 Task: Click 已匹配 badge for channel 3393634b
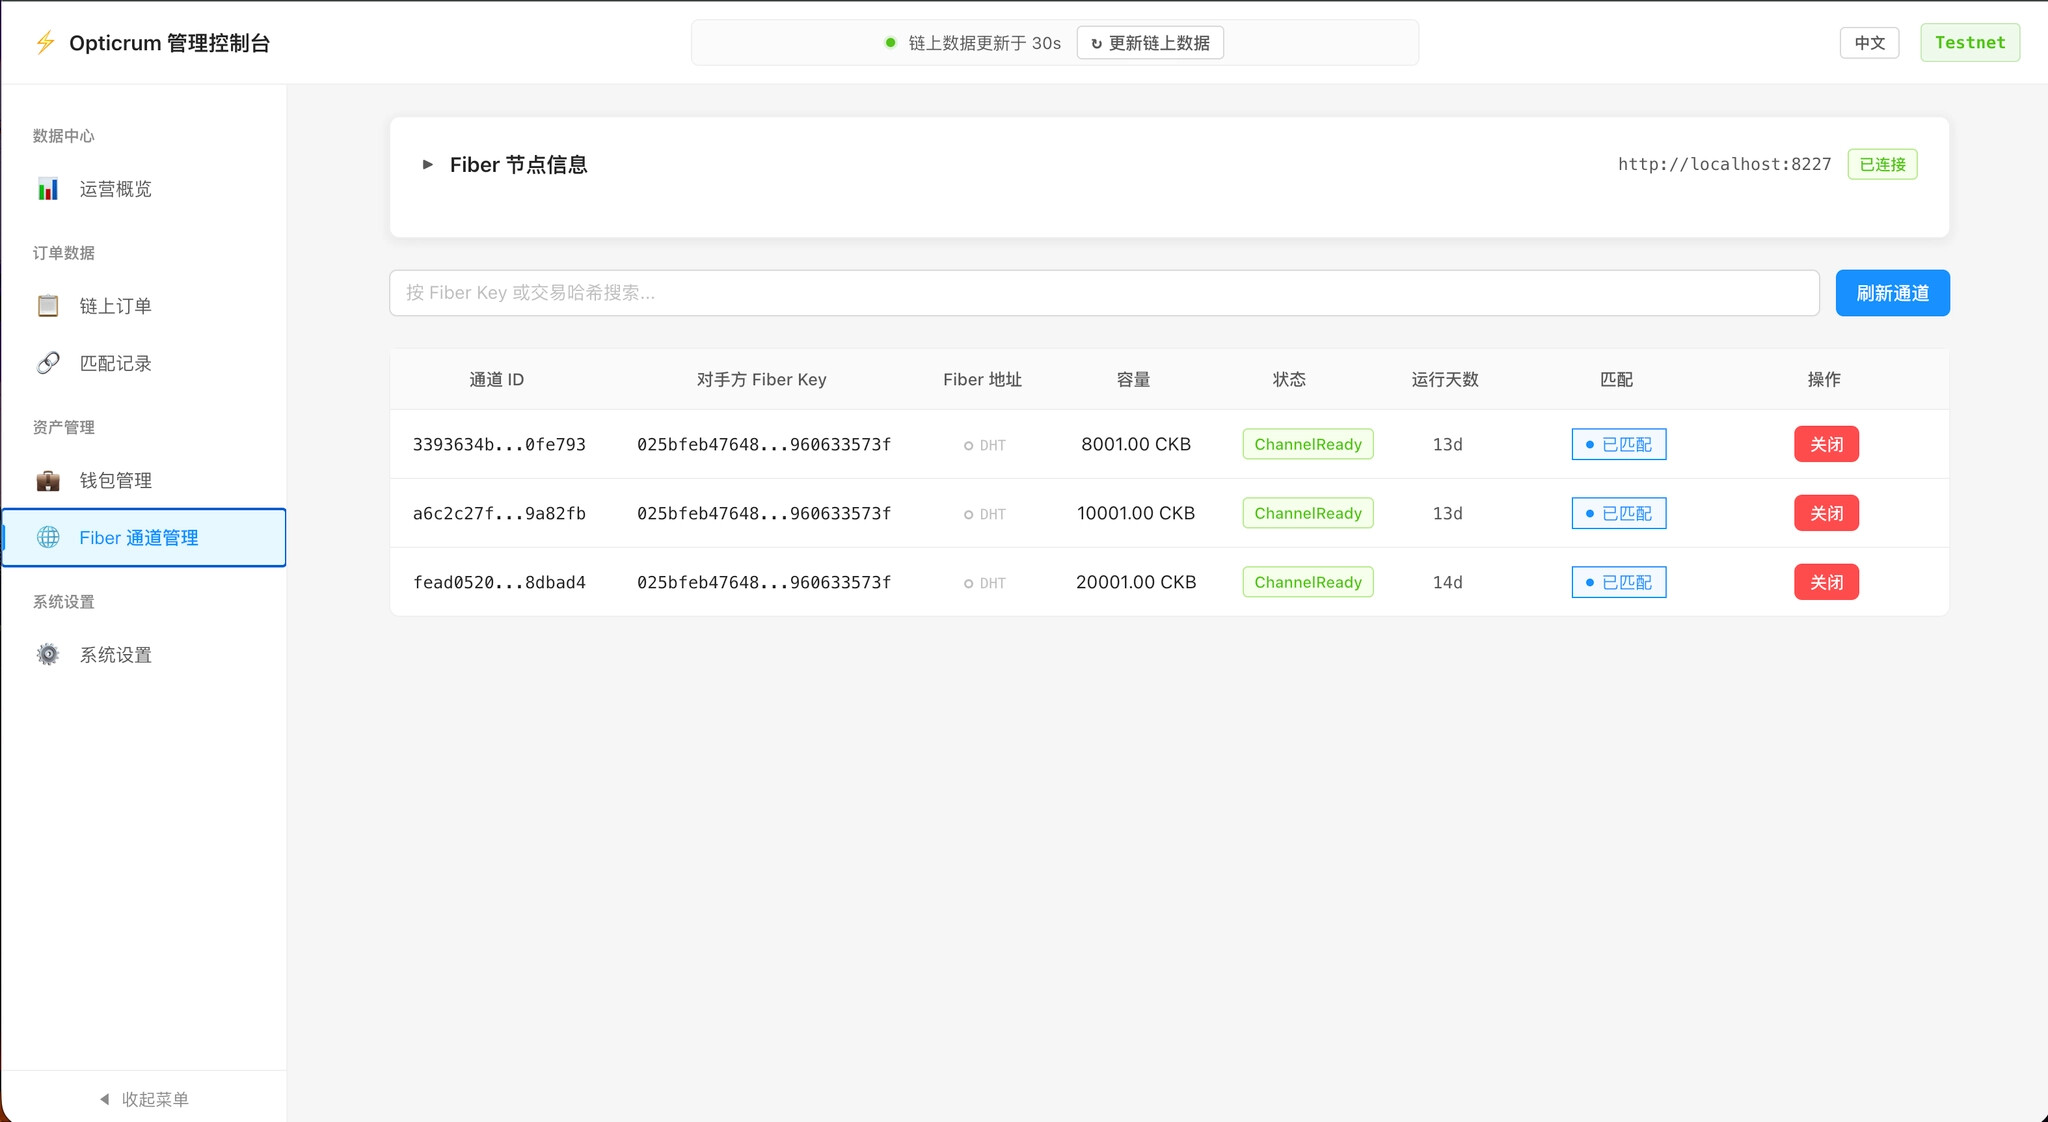(x=1619, y=444)
